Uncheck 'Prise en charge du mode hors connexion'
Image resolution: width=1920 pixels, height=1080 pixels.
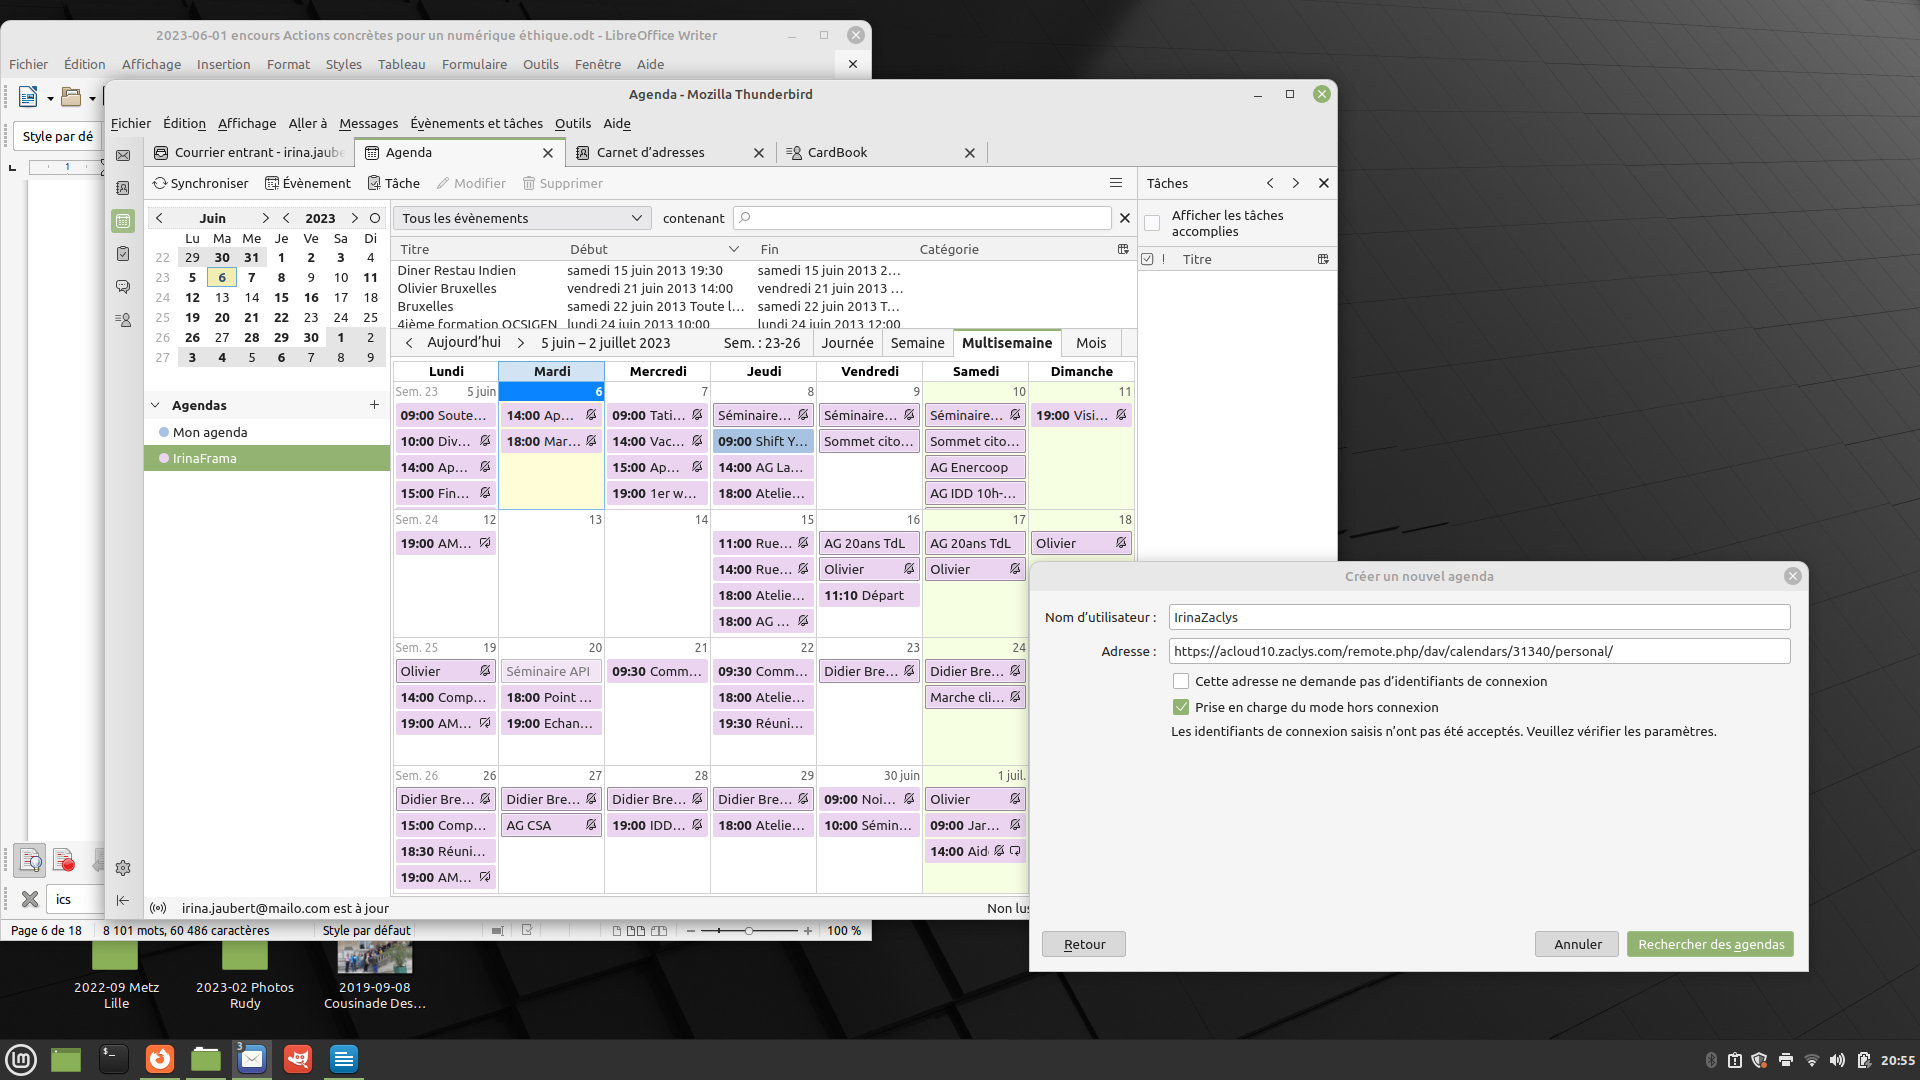[x=1181, y=707]
